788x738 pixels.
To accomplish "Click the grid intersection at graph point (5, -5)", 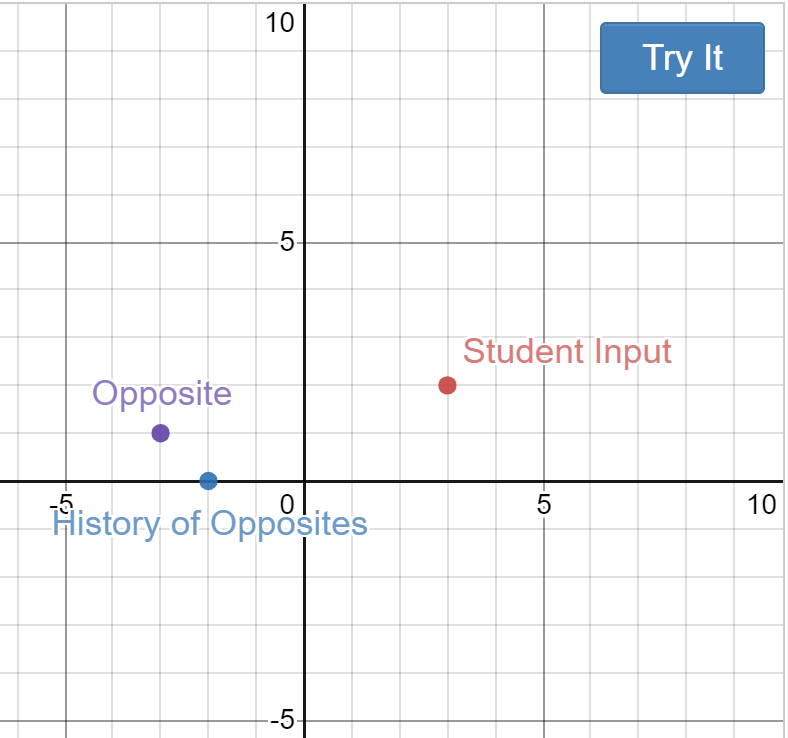I will pos(543,720).
